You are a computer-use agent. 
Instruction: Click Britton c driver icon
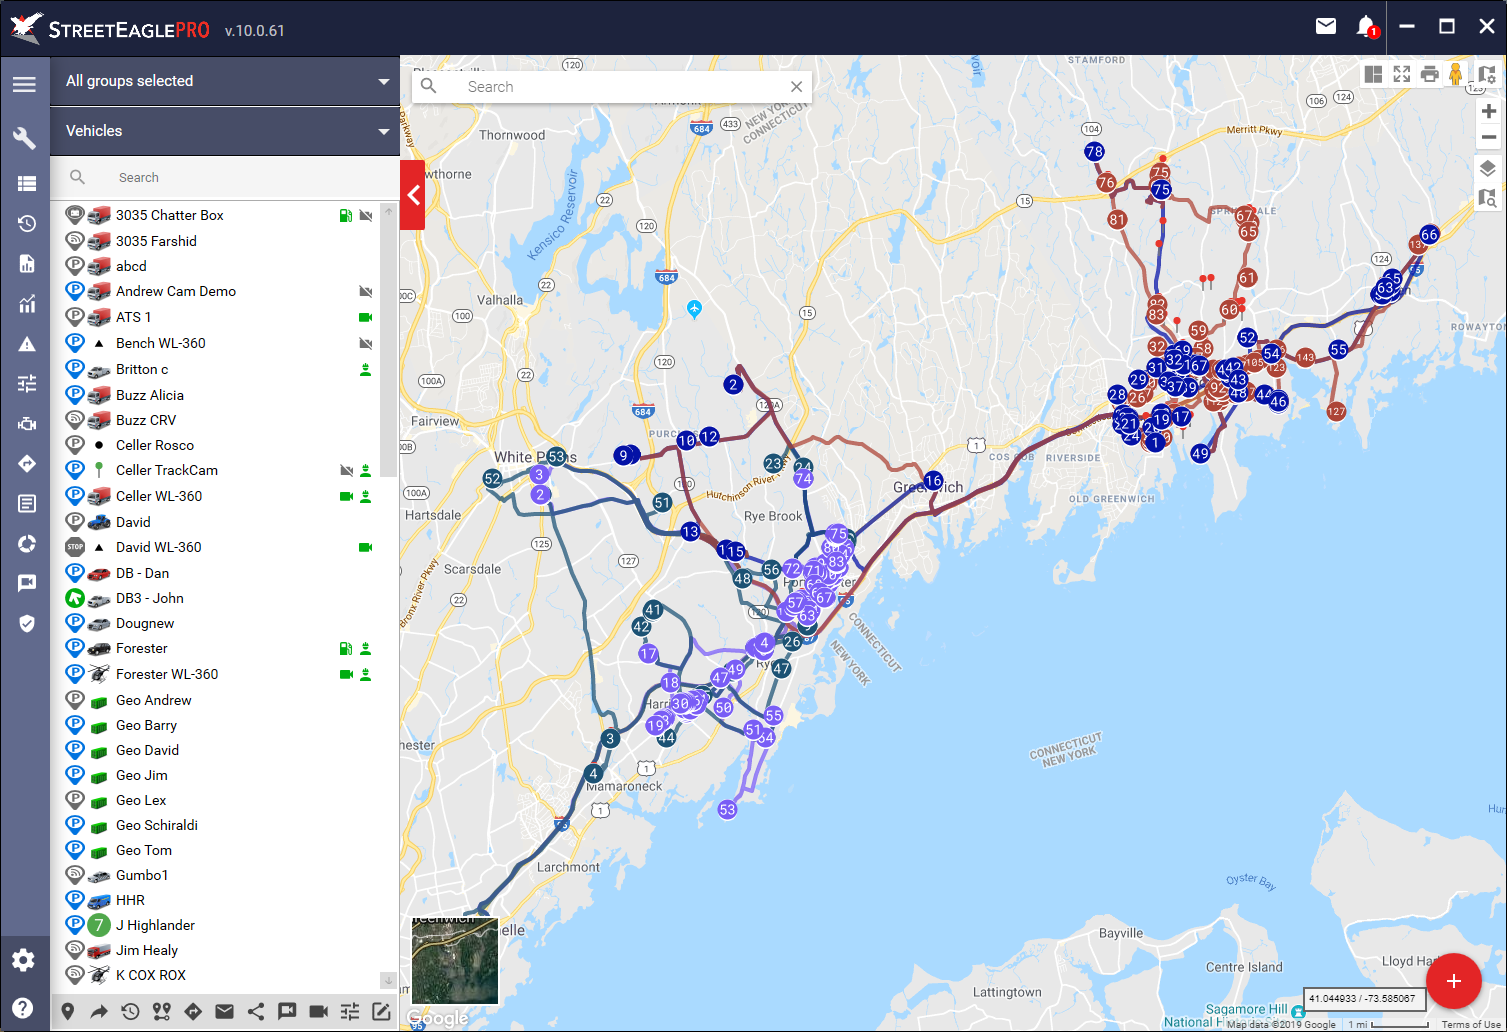pos(365,369)
